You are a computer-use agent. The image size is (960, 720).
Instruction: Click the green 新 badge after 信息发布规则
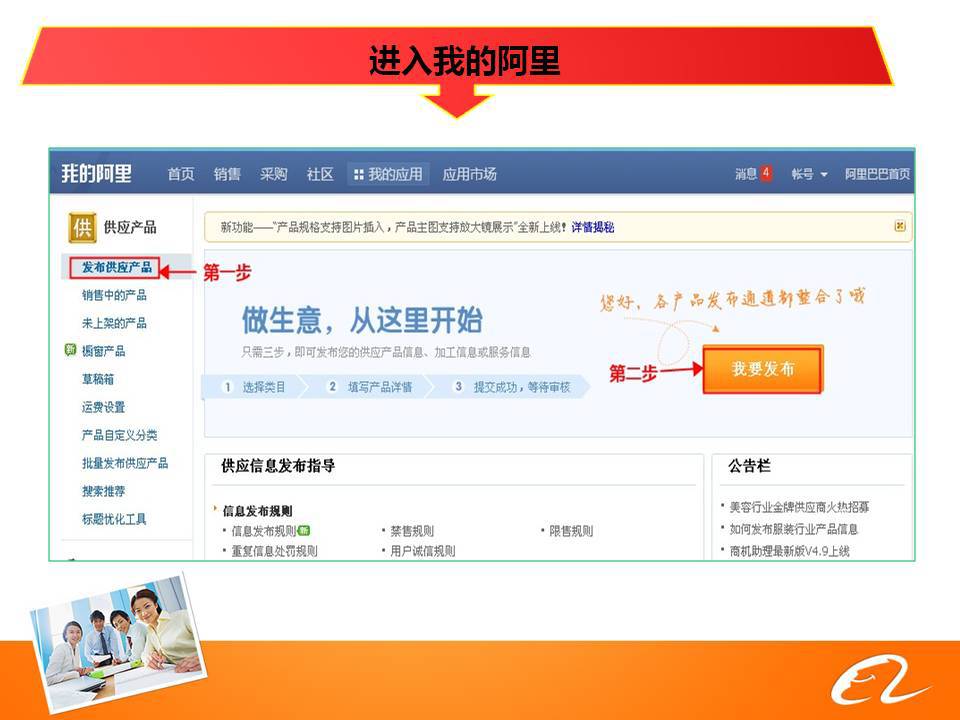(x=304, y=530)
